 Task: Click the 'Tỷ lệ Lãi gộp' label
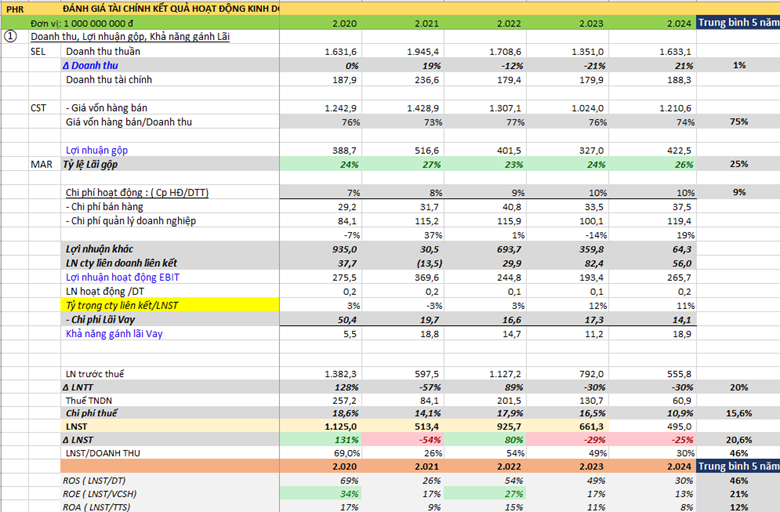pyautogui.click(x=90, y=164)
